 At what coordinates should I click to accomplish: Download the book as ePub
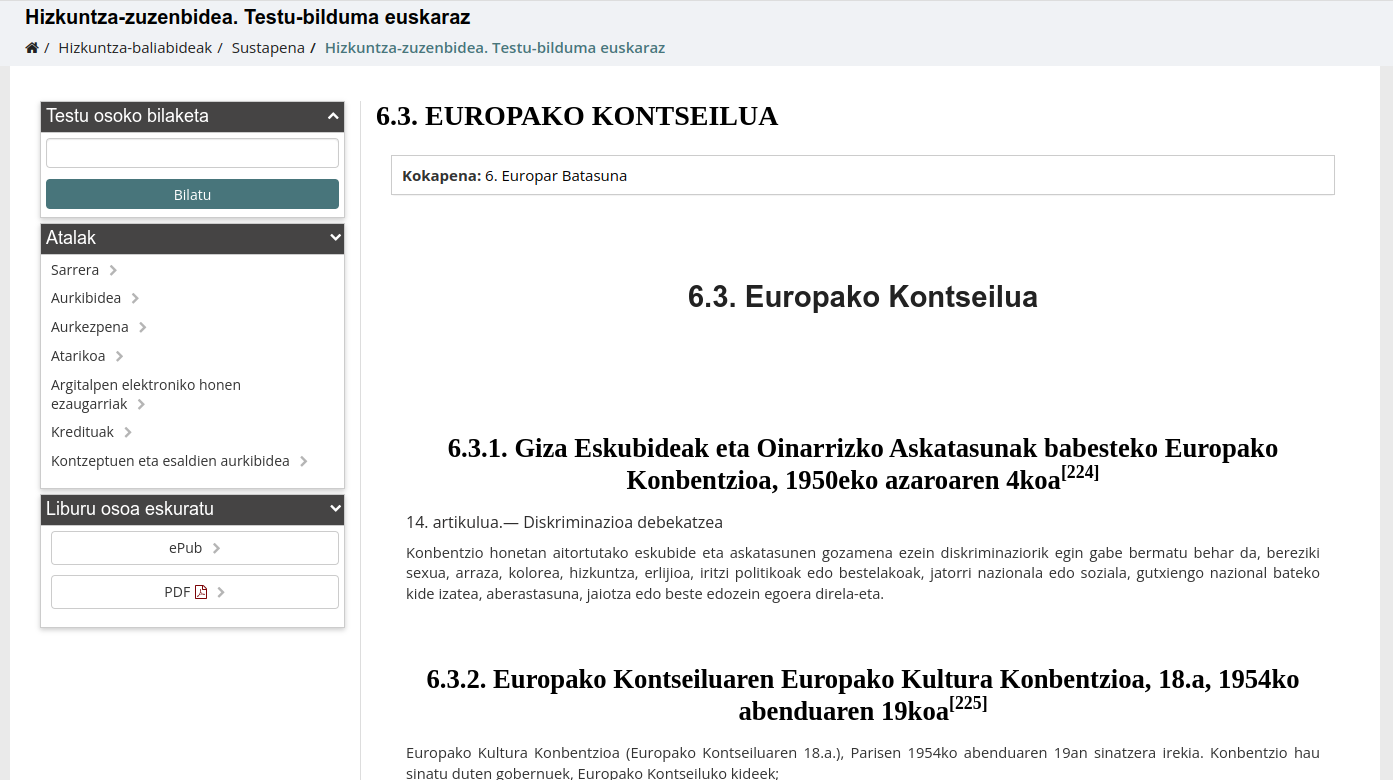coord(195,548)
